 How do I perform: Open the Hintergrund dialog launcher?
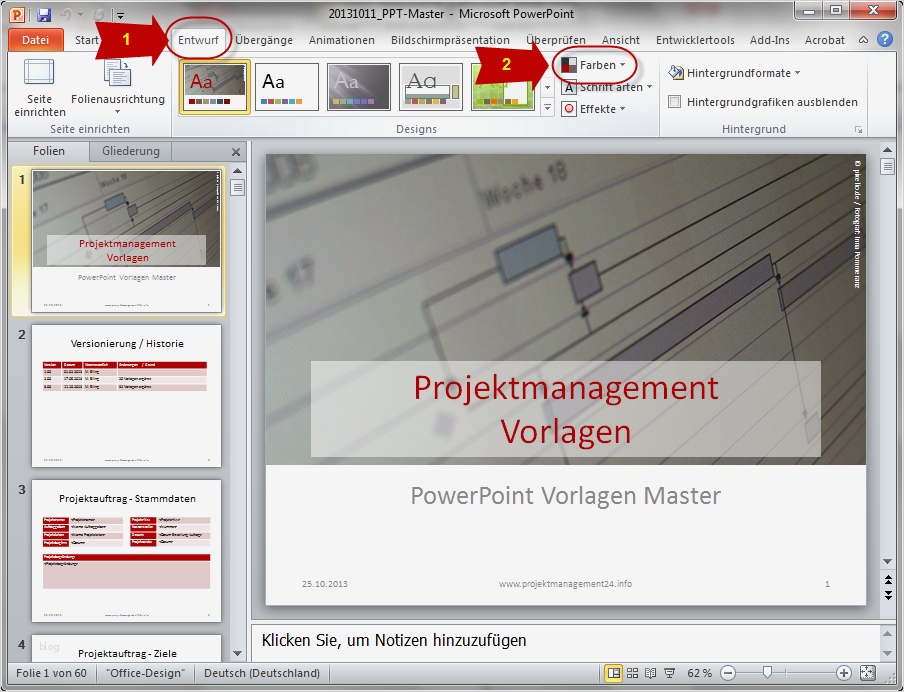[x=859, y=129]
